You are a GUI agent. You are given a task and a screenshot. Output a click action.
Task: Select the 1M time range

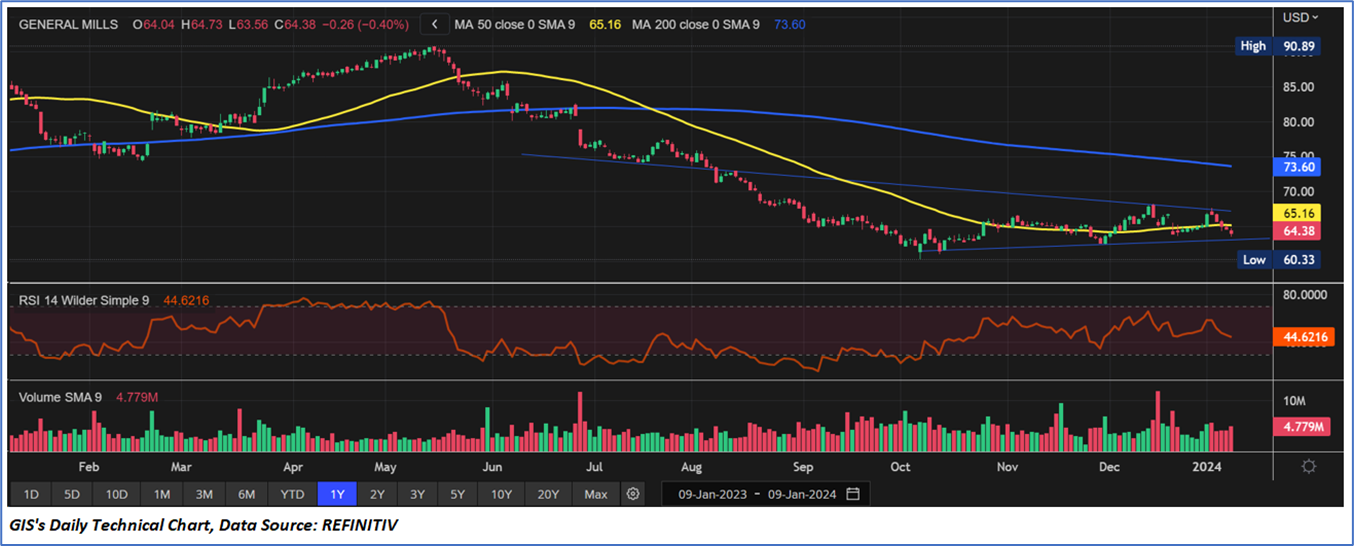pyautogui.click(x=162, y=494)
